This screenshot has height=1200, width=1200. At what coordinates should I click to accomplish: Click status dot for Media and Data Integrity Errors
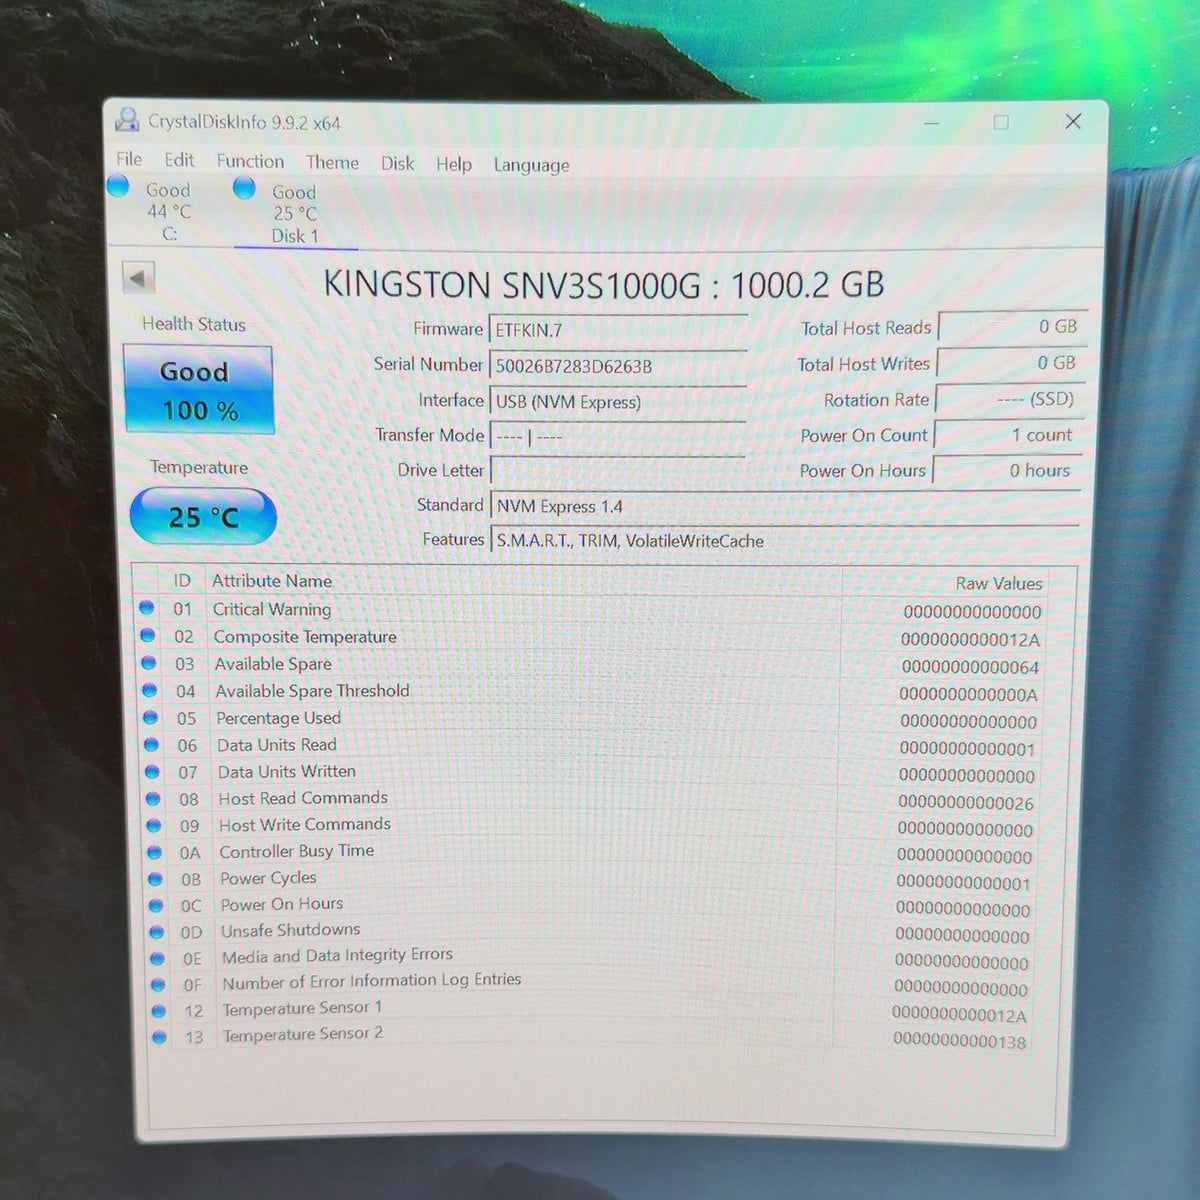pyautogui.click(x=158, y=958)
